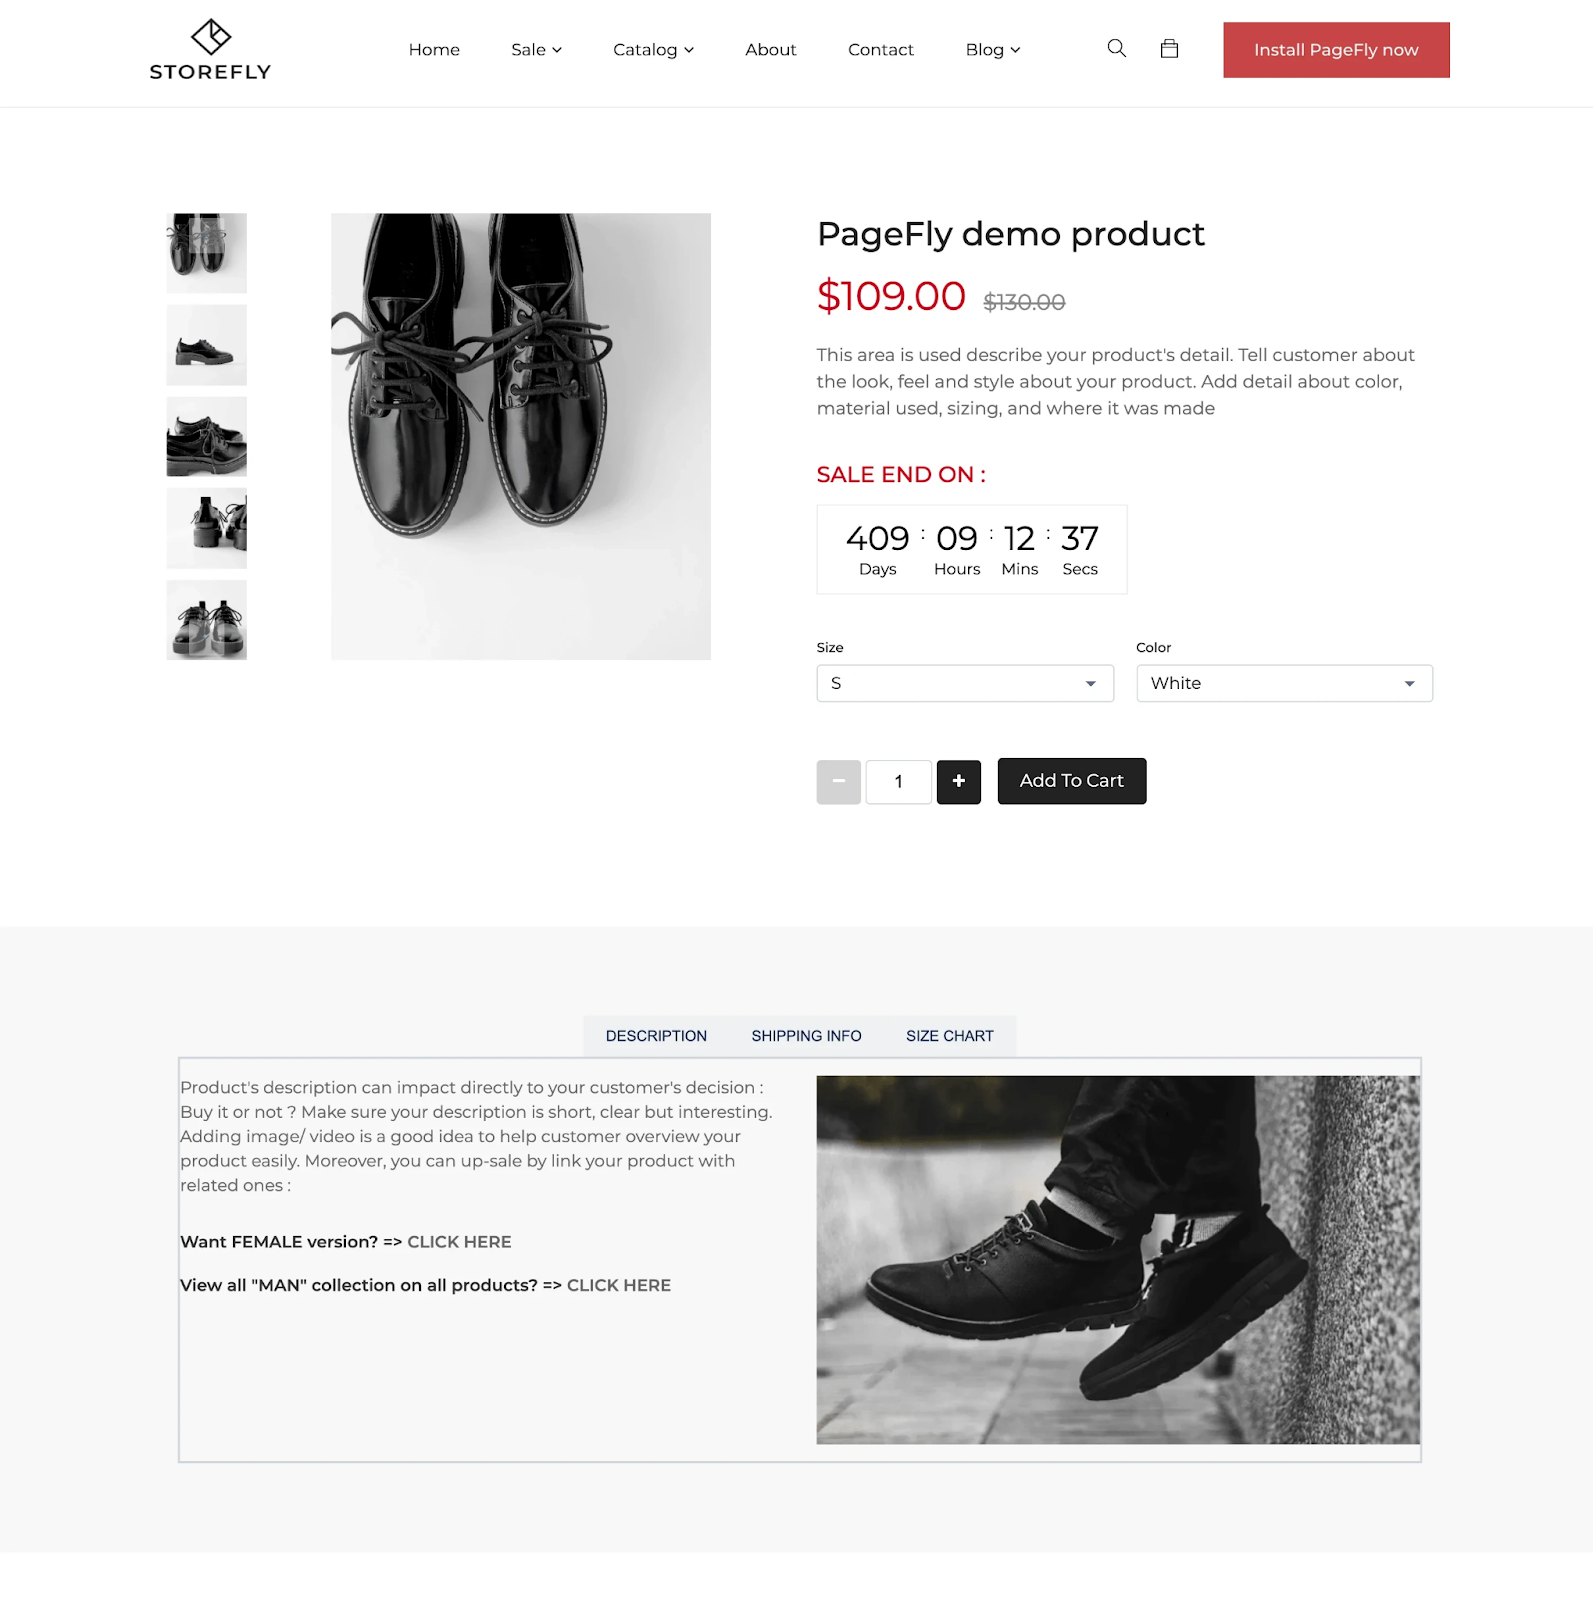Click Install PageFly now button
This screenshot has width=1593, height=1600.
point(1336,50)
